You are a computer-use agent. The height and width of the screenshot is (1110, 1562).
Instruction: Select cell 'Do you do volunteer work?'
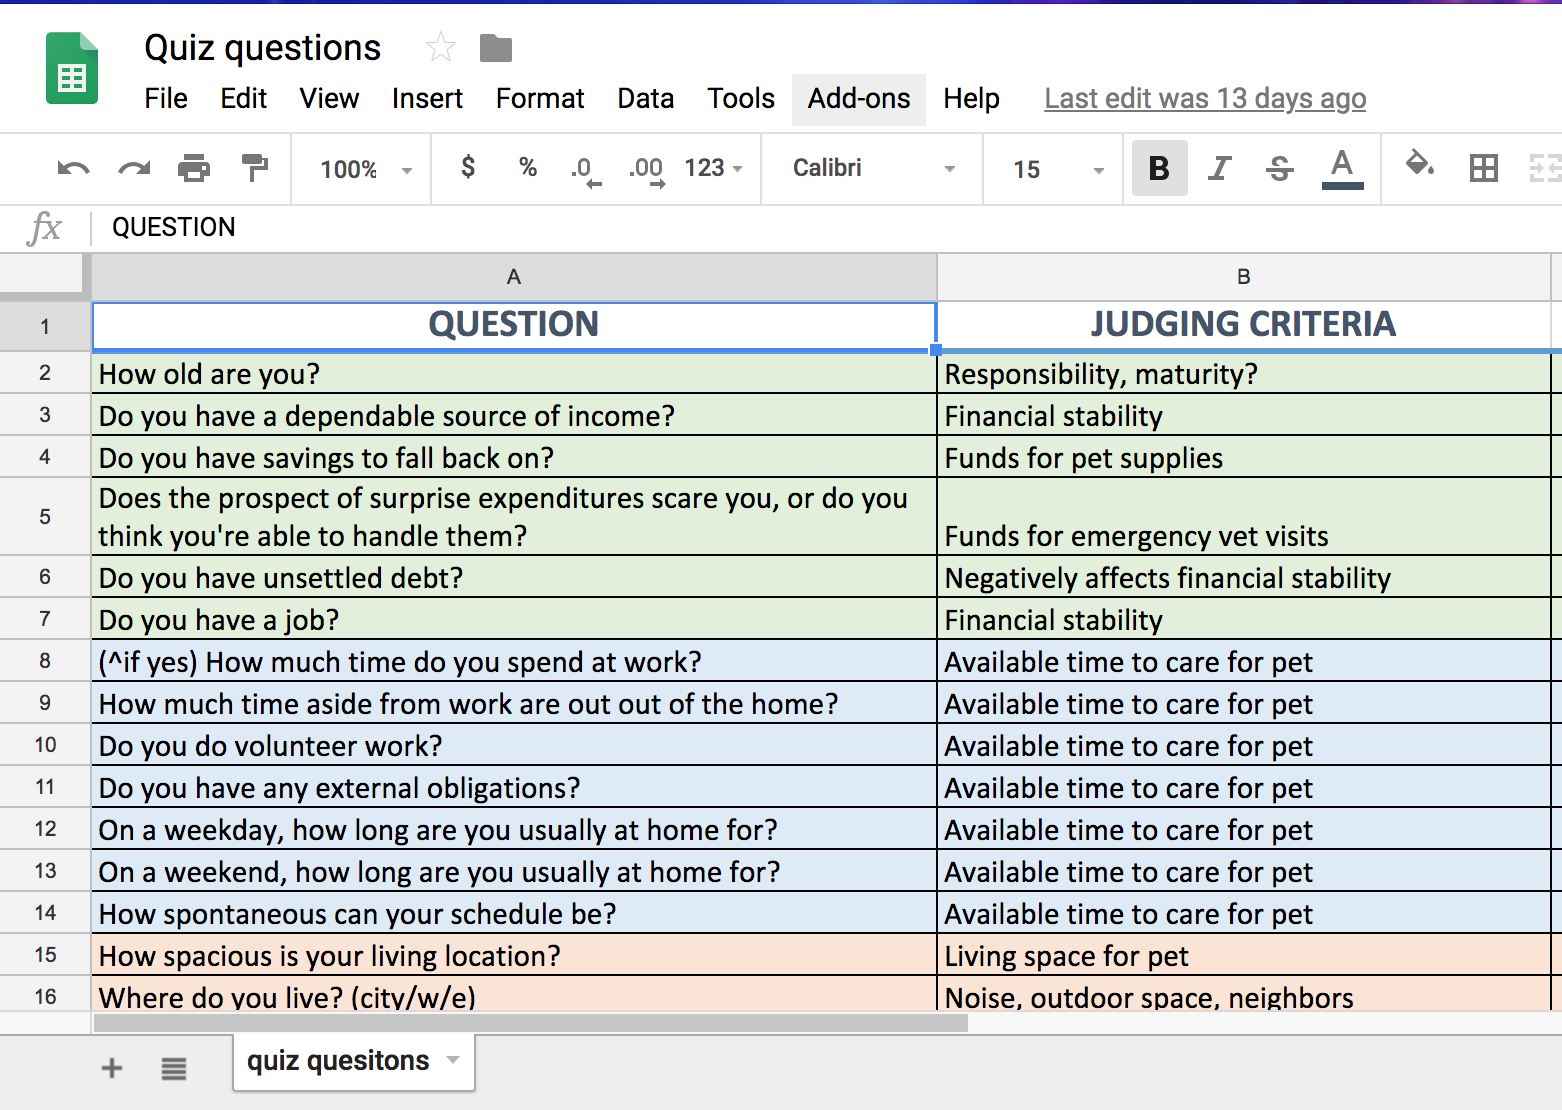pos(514,745)
